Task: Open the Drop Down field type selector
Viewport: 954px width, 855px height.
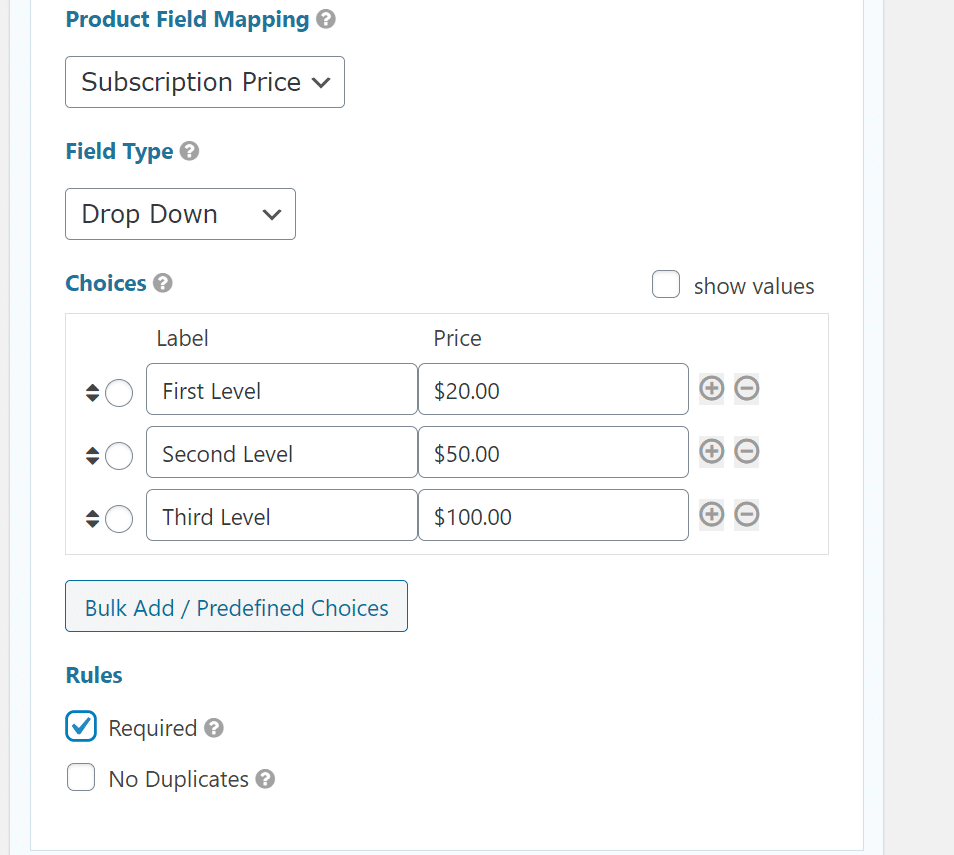Action: 180,214
